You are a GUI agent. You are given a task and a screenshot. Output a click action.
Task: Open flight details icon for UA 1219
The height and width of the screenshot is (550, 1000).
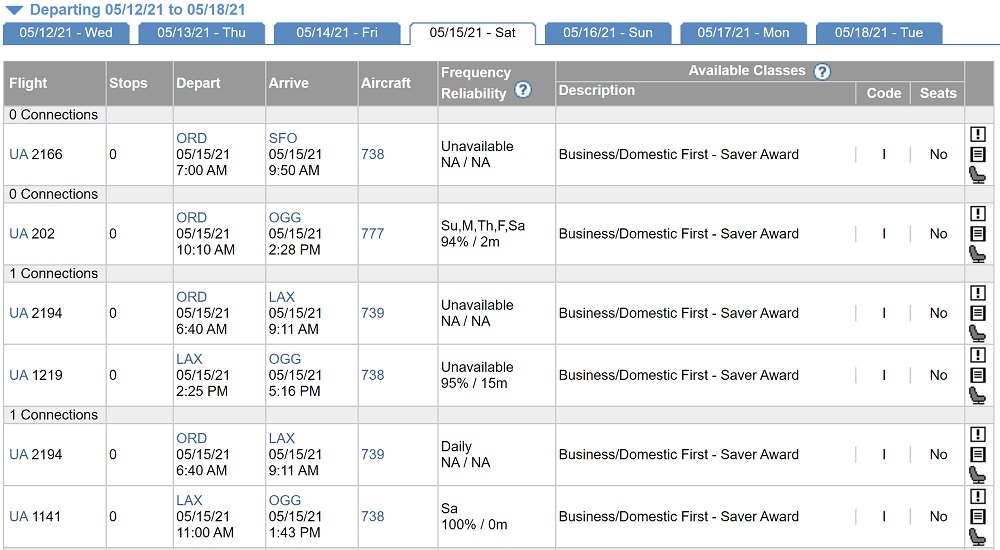(x=978, y=375)
